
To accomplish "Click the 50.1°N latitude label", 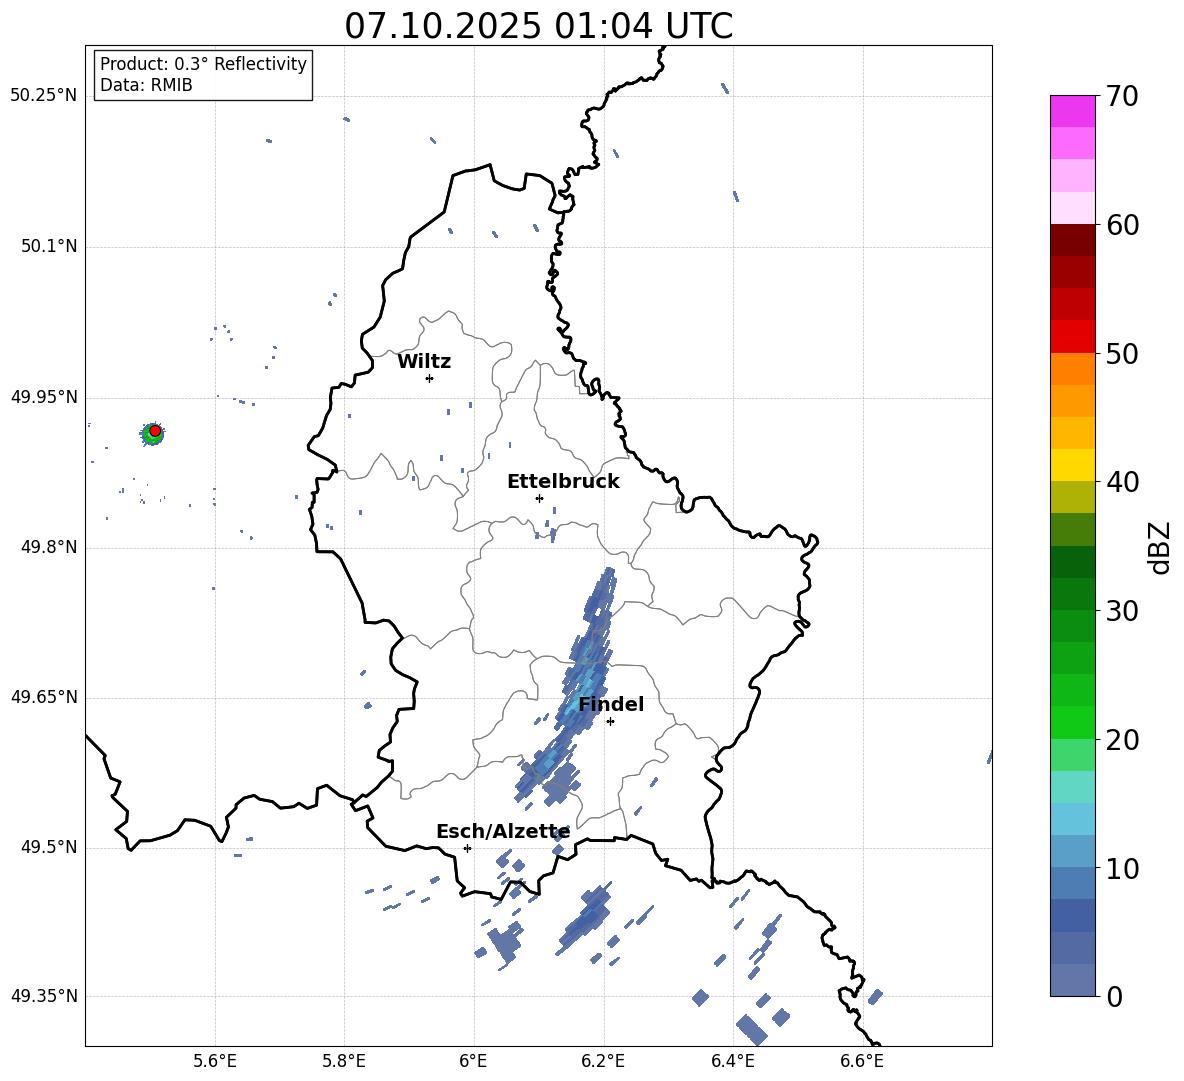I will [x=49, y=246].
